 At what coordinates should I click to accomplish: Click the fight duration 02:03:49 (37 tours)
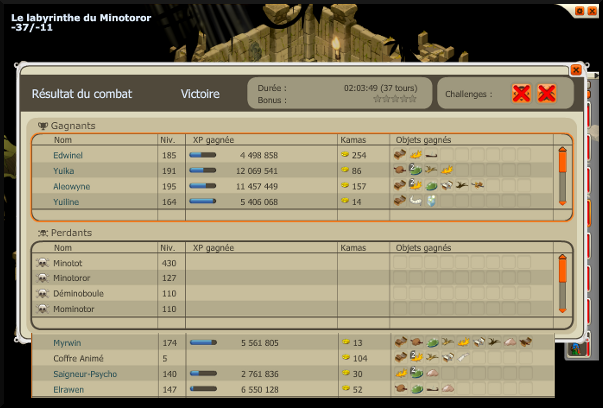[381, 88]
